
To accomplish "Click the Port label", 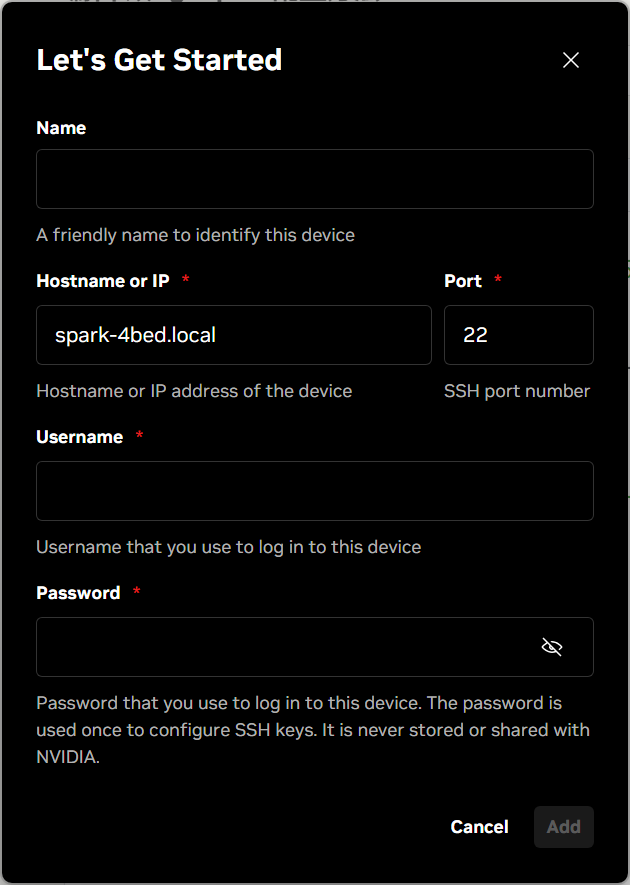I will click(463, 281).
